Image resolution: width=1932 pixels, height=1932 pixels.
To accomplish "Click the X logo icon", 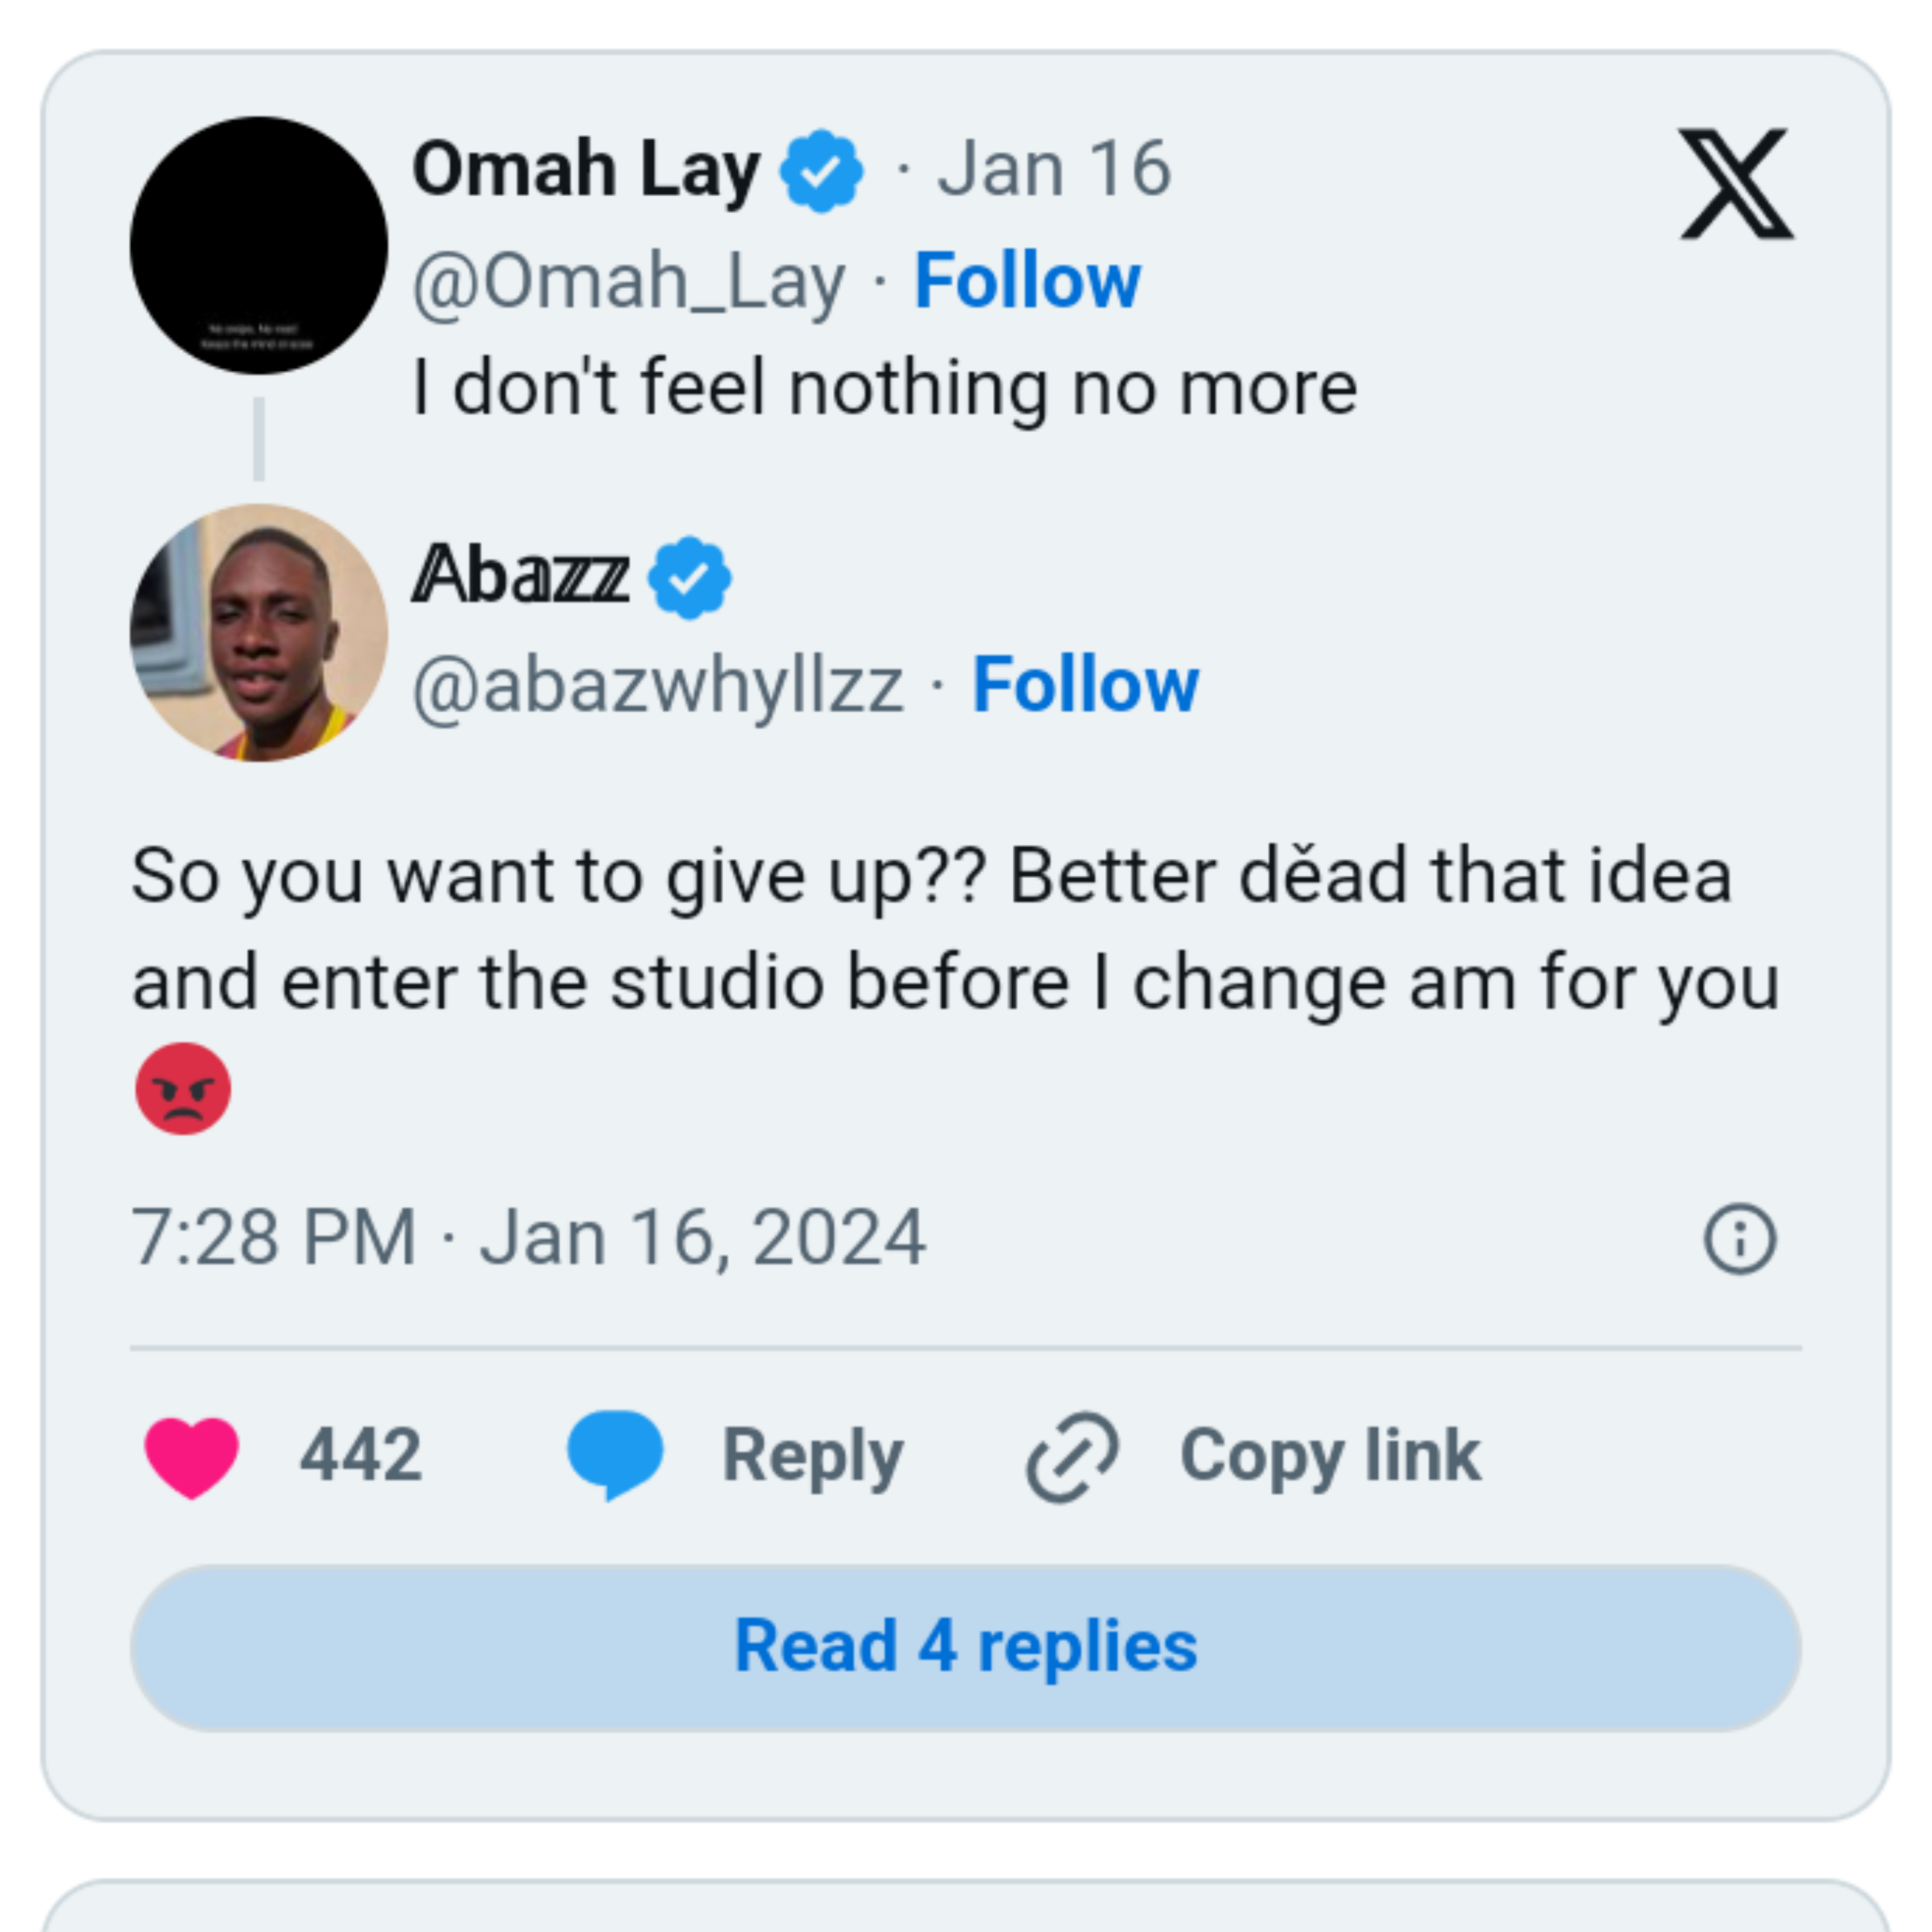I will pyautogui.click(x=1736, y=184).
